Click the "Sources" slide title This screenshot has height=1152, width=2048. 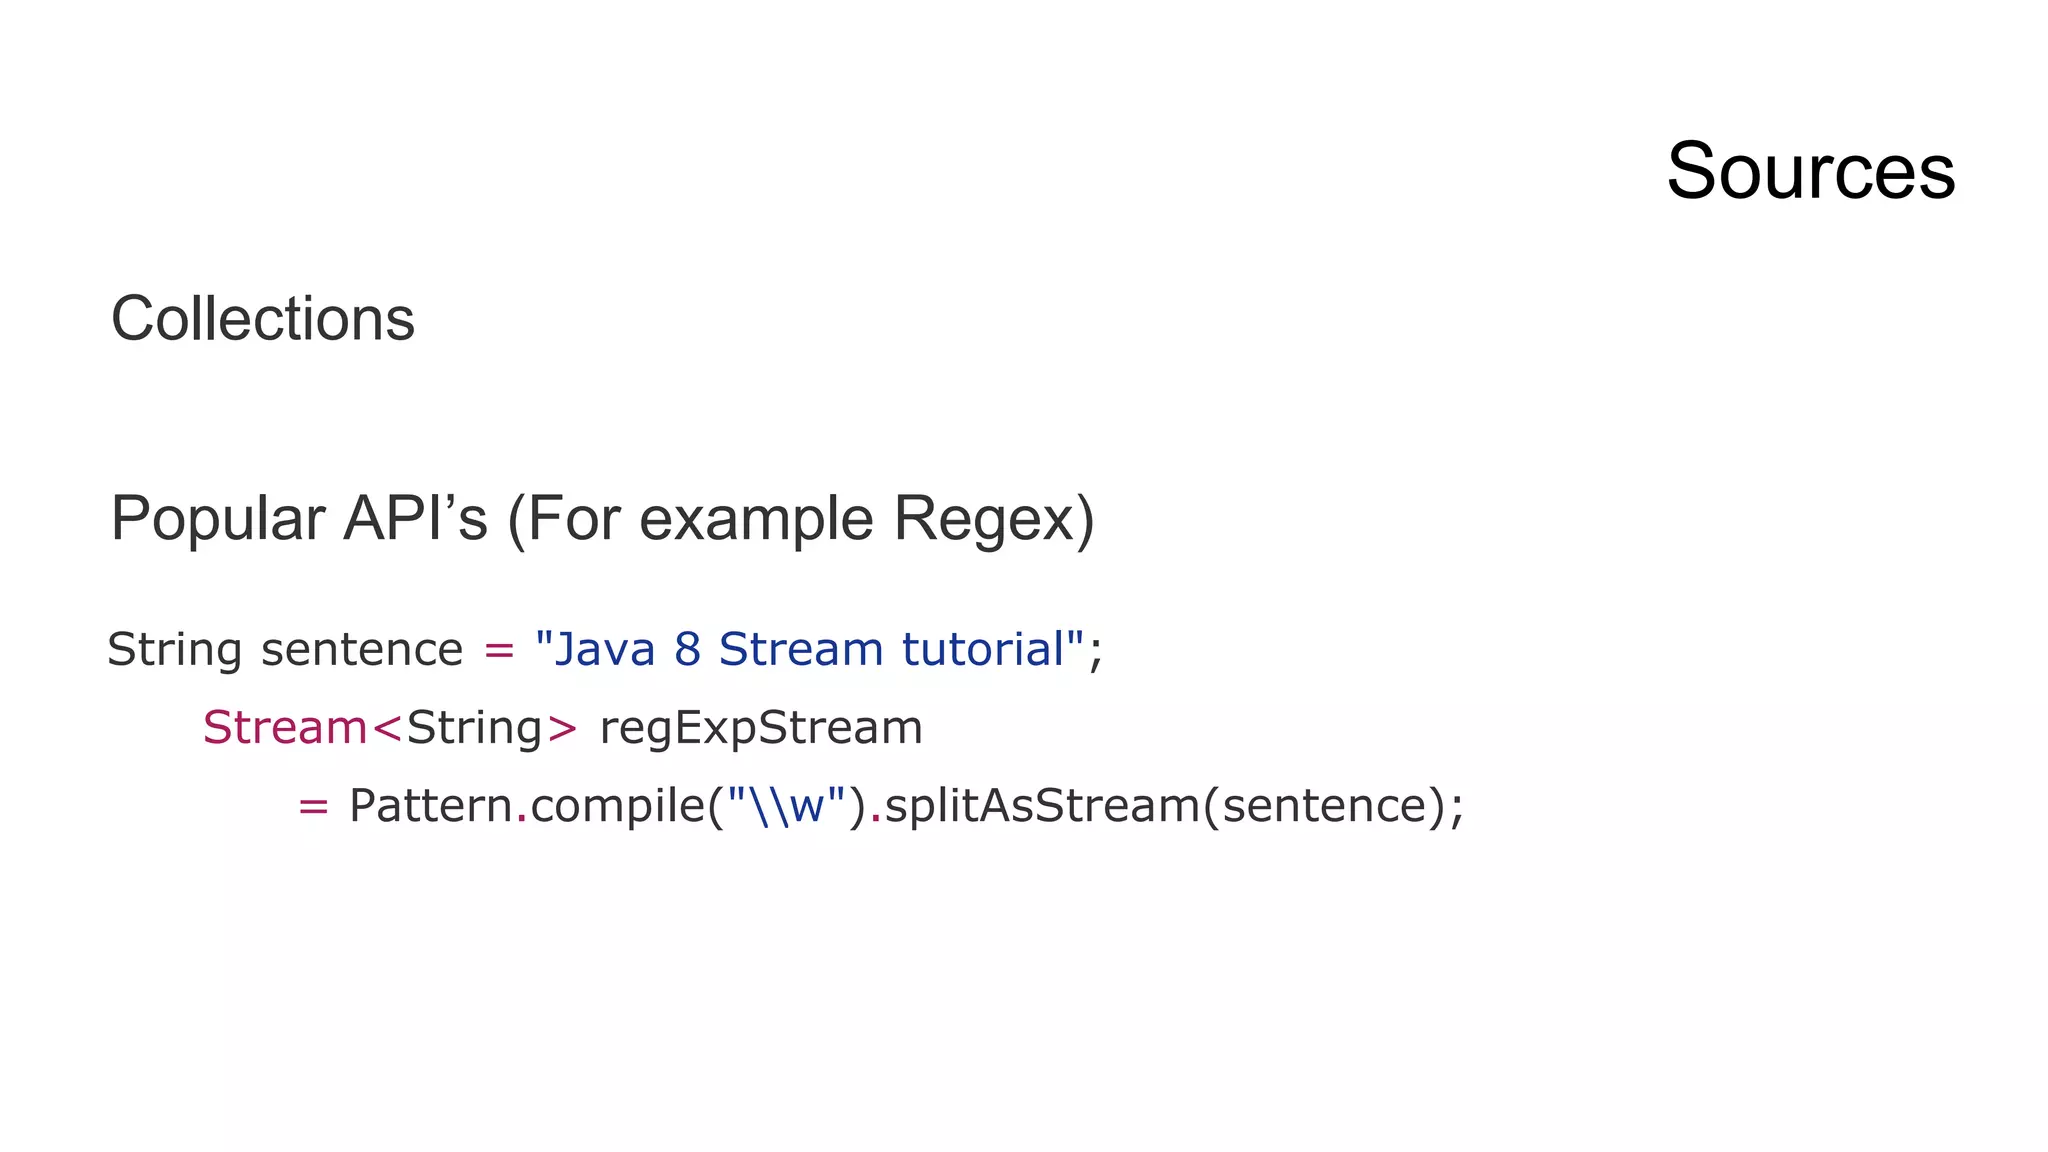click(x=1810, y=171)
